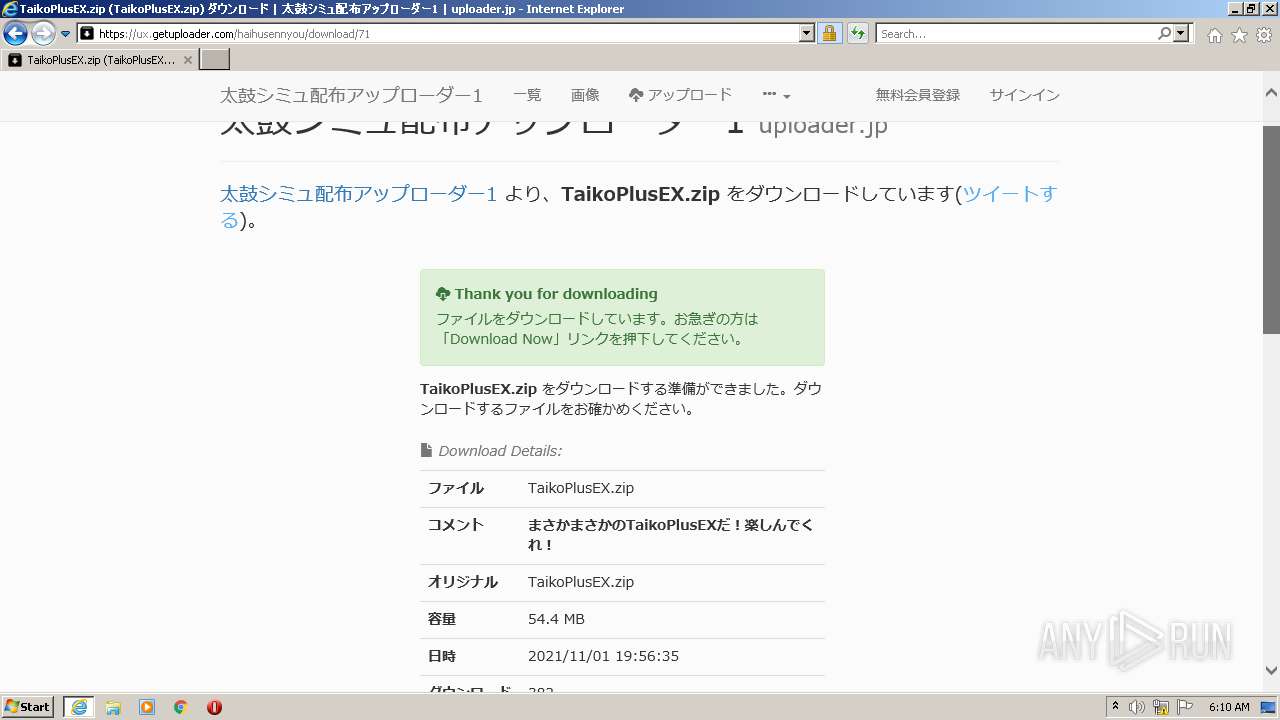The image size is (1280, 720).
Task: Click the date 2021/11/01 19:56:35
Action: [603, 656]
